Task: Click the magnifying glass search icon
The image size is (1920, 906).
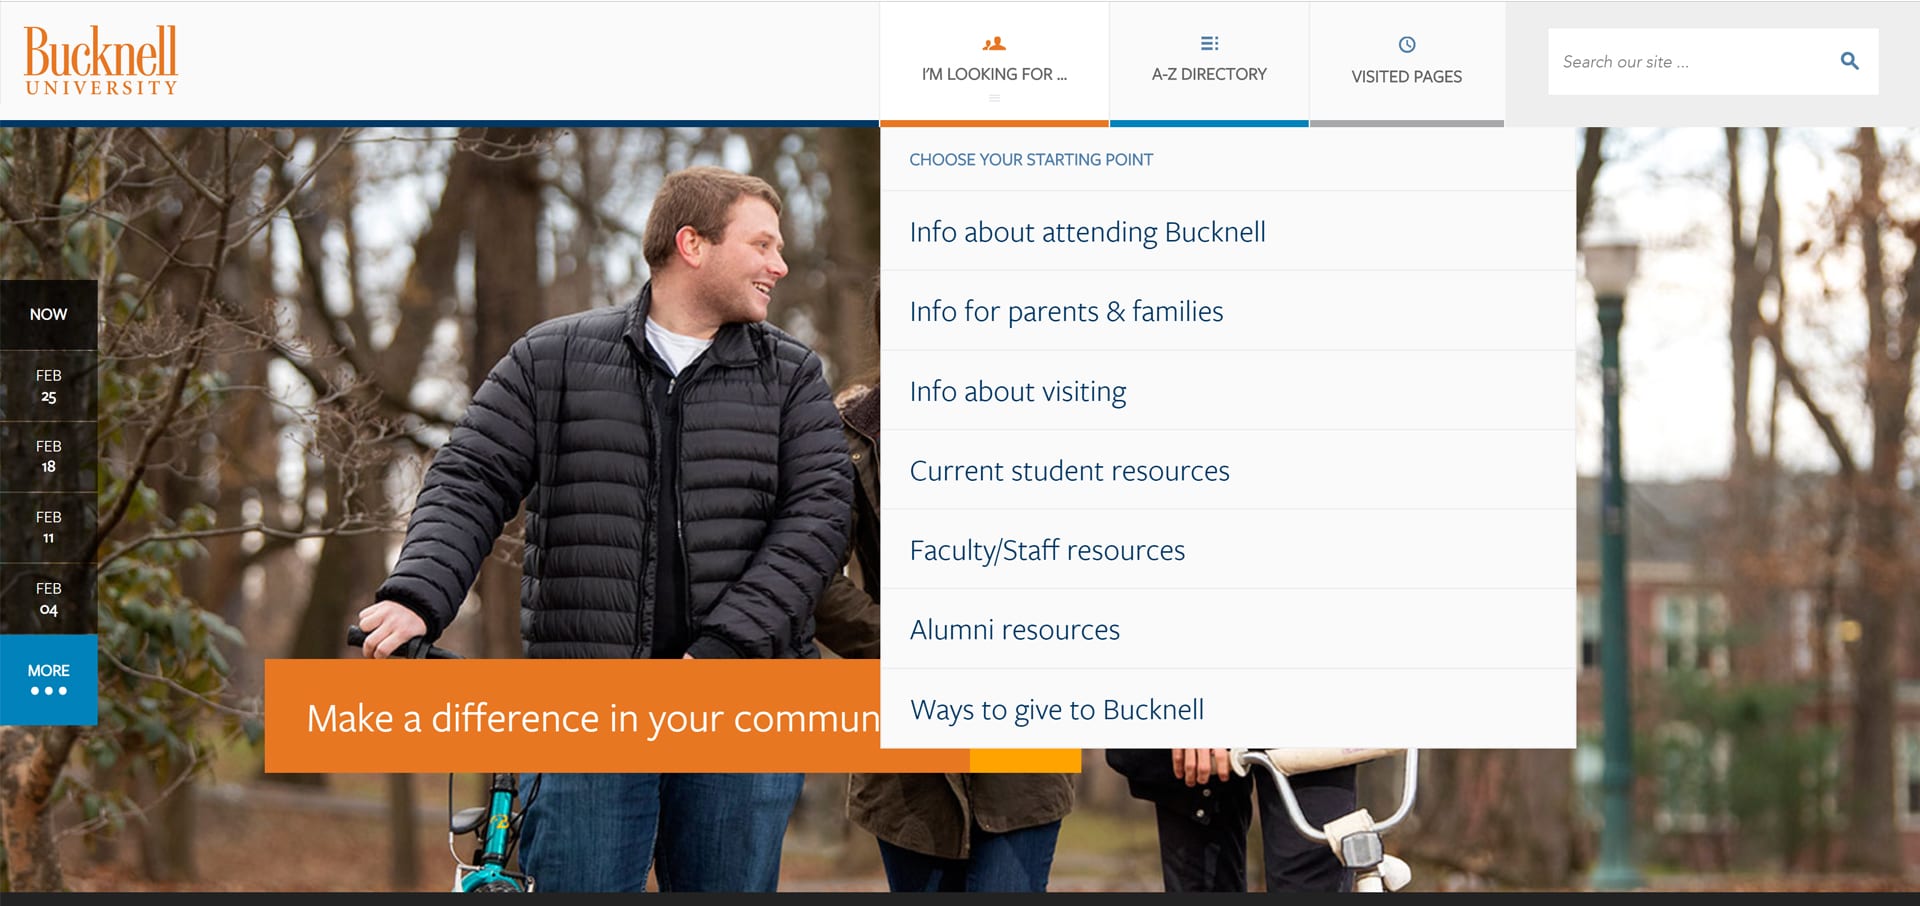Action: click(x=1849, y=61)
